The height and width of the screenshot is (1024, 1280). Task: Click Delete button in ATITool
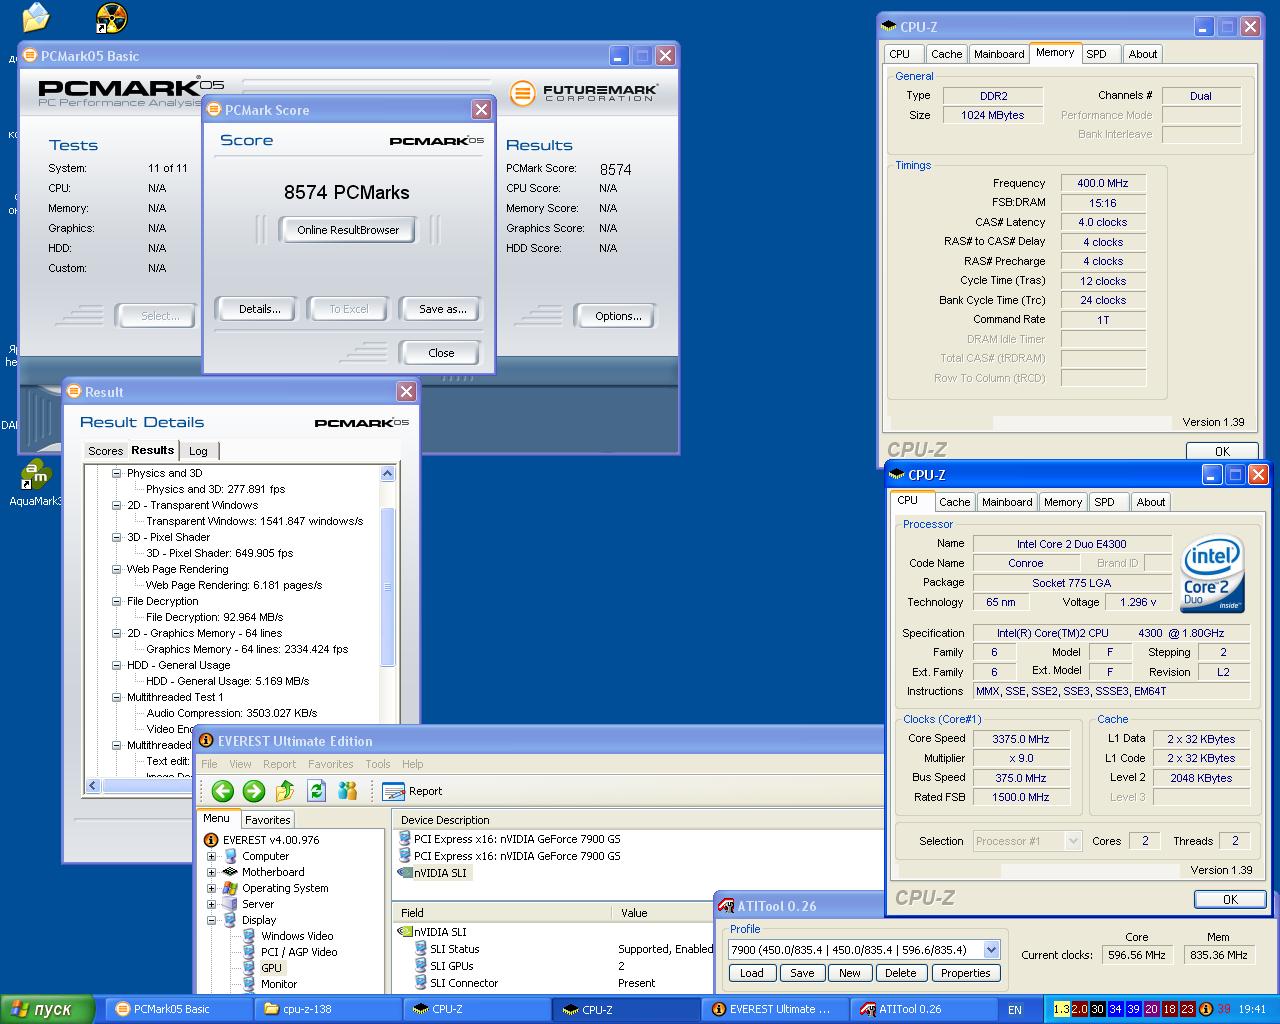click(x=900, y=973)
